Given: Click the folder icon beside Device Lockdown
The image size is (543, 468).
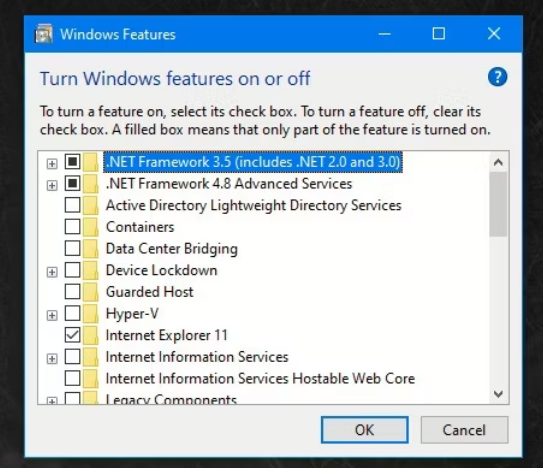Looking at the screenshot, I should pos(91,271).
